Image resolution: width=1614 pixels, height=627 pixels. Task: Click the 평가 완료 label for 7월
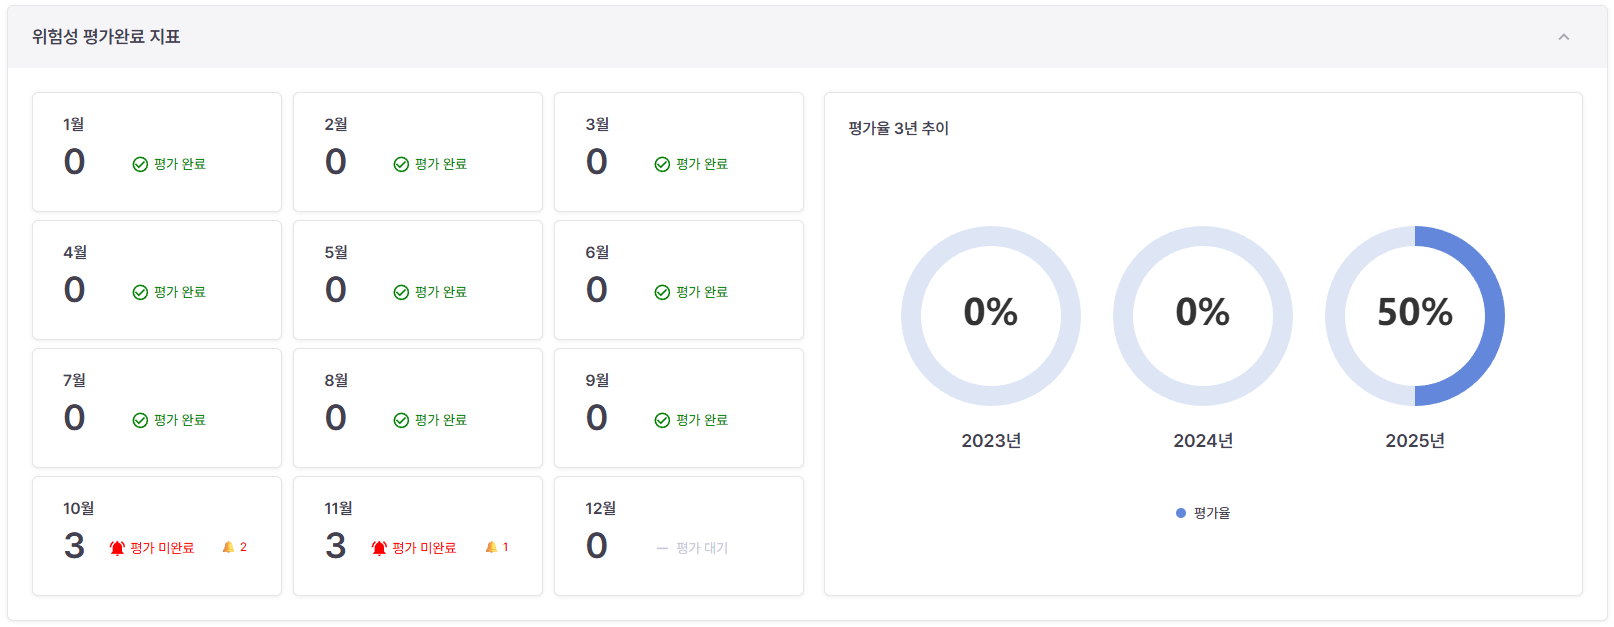tap(180, 420)
